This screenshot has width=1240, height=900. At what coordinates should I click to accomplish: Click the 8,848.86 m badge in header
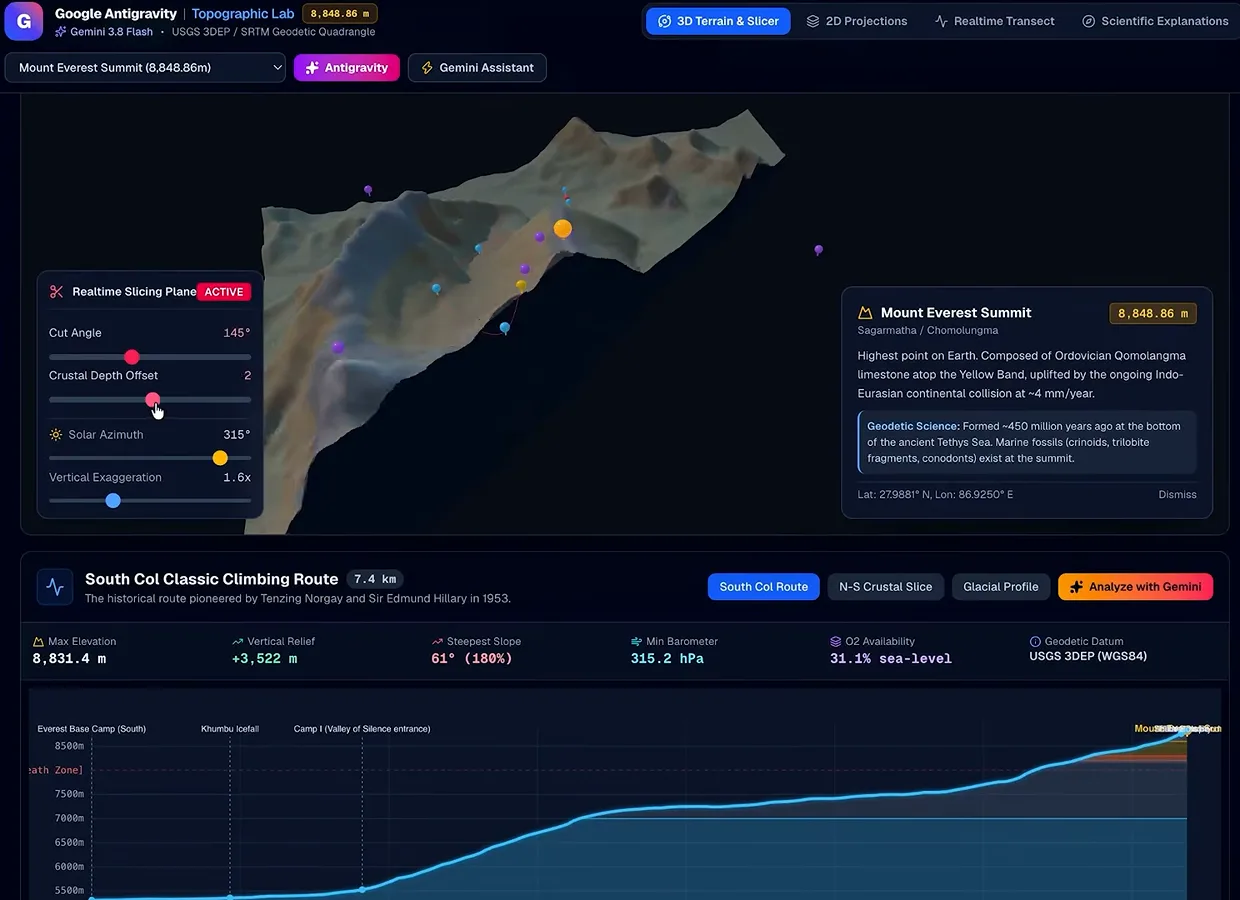340,14
